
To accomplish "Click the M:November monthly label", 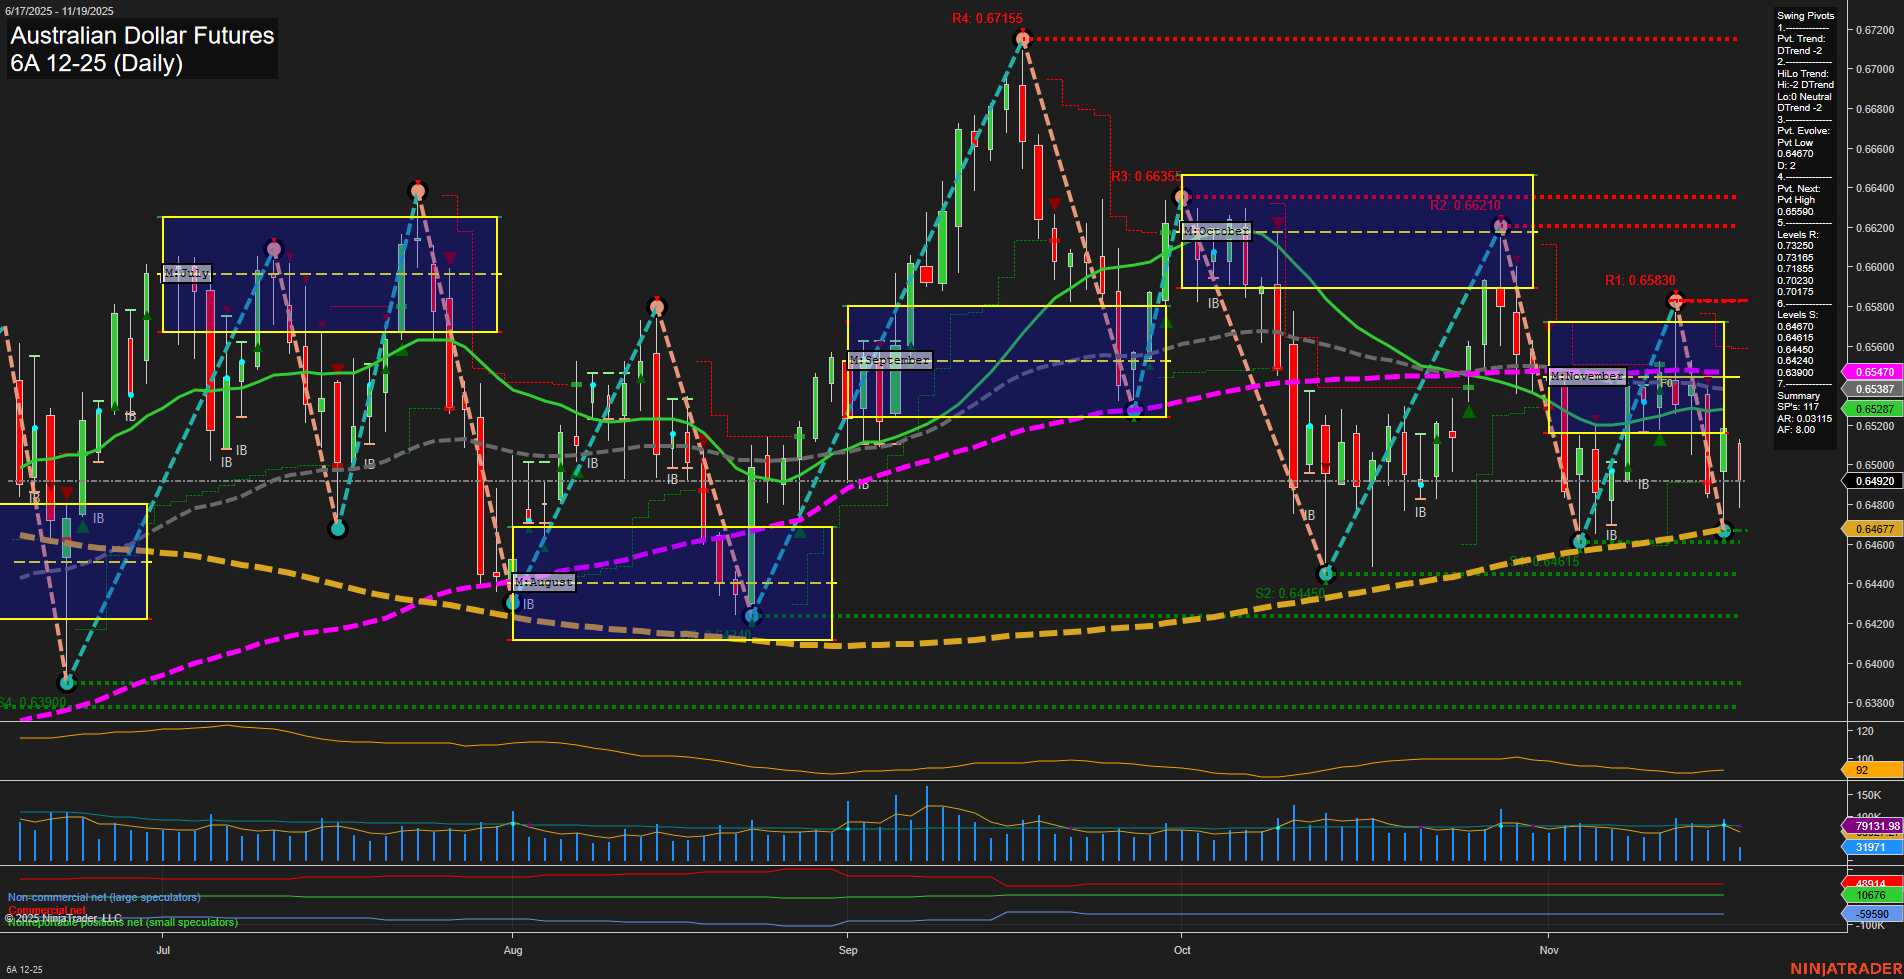I will tap(1587, 376).
